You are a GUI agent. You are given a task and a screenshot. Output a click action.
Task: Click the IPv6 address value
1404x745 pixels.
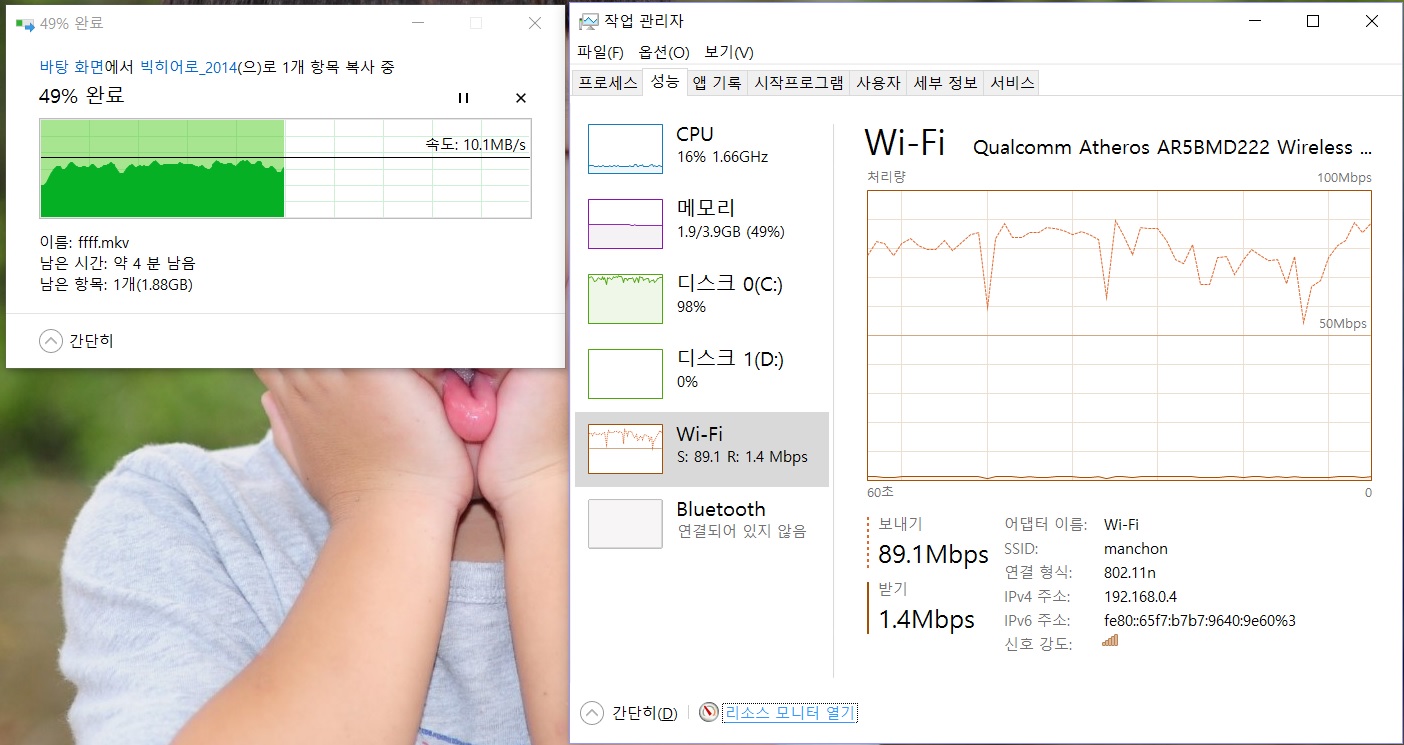(x=1200, y=621)
